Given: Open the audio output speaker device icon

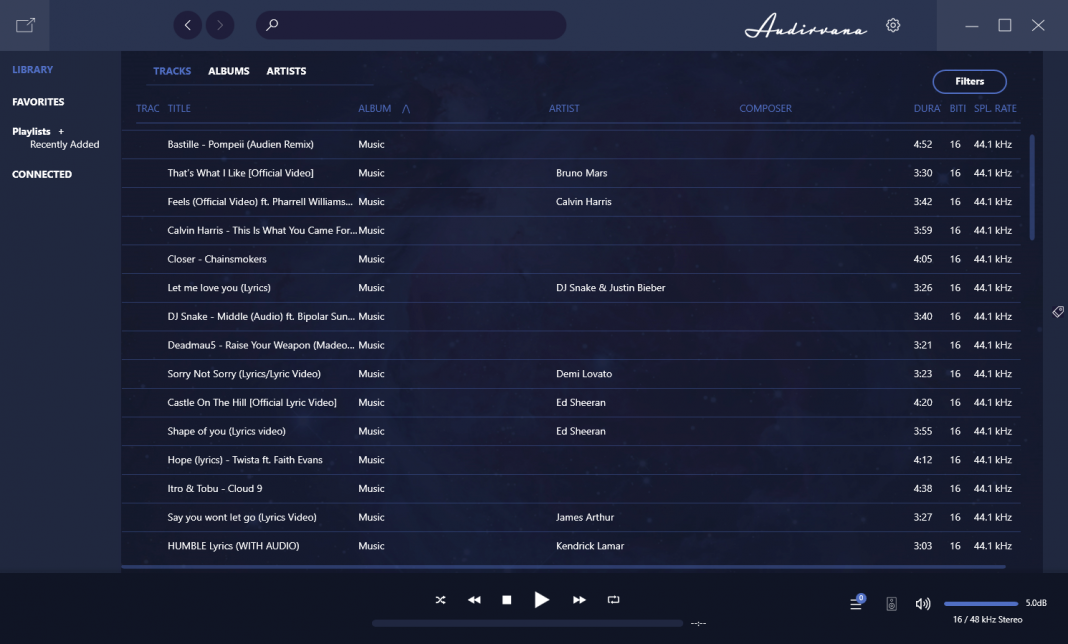Looking at the screenshot, I should [892, 604].
